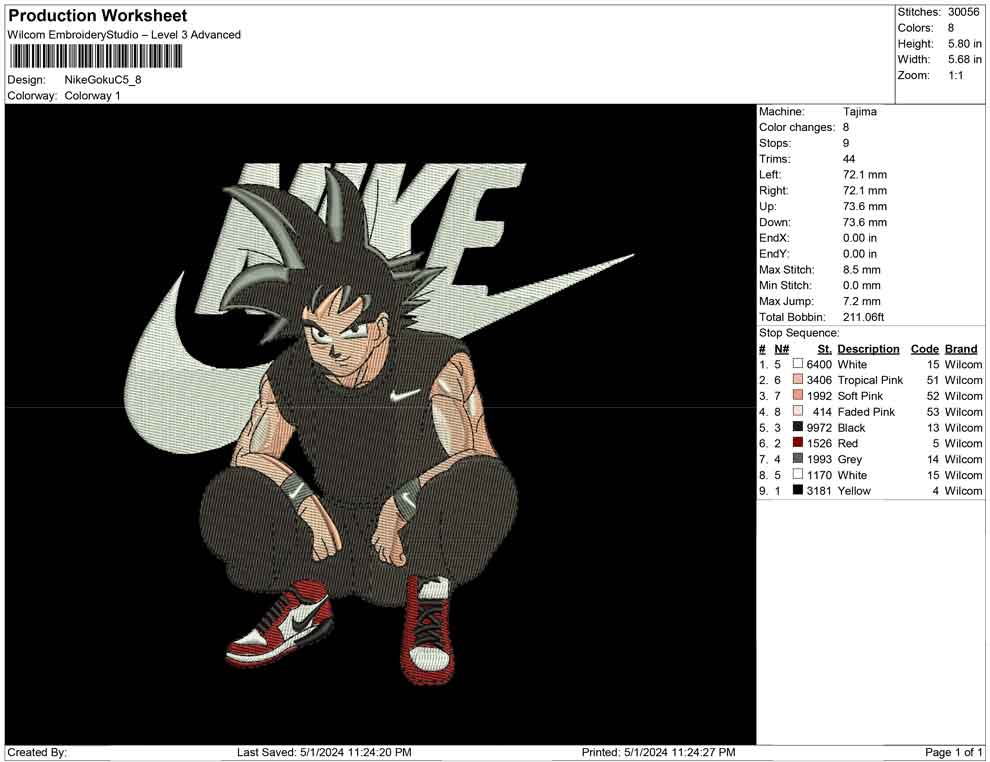Click the 'St.' column header
Screen dimensions: 990x762
click(x=825, y=349)
